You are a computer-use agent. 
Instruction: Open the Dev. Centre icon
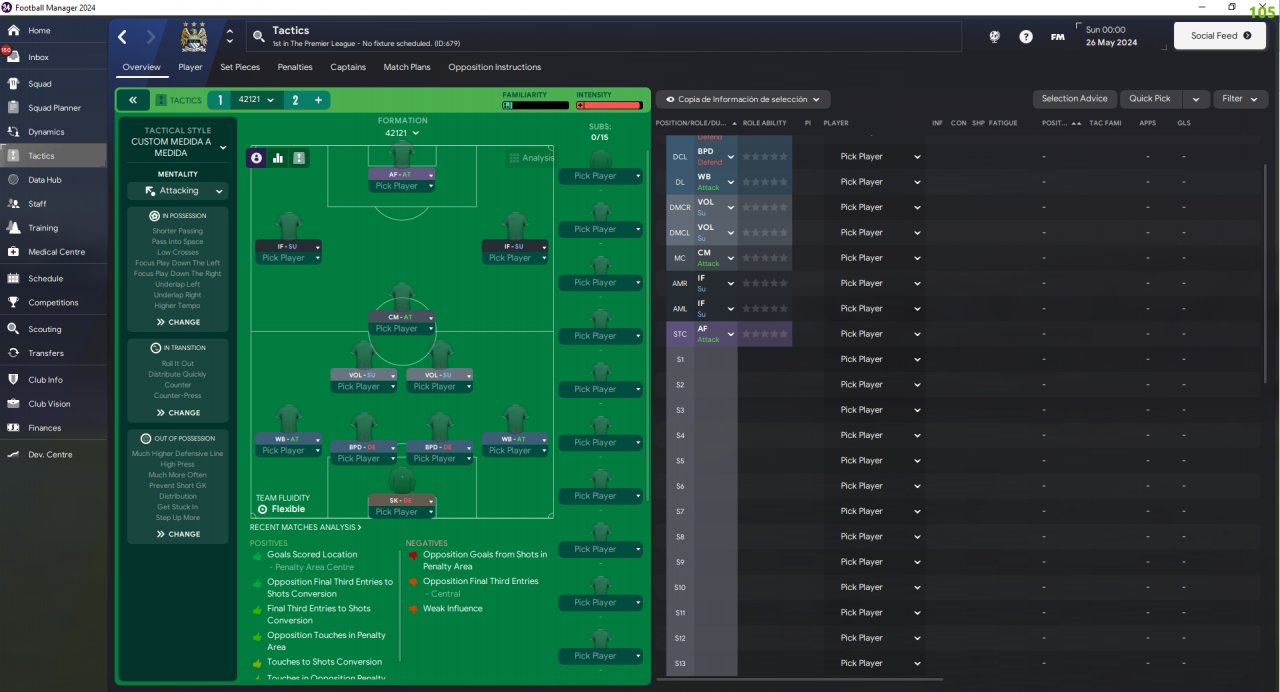13,455
